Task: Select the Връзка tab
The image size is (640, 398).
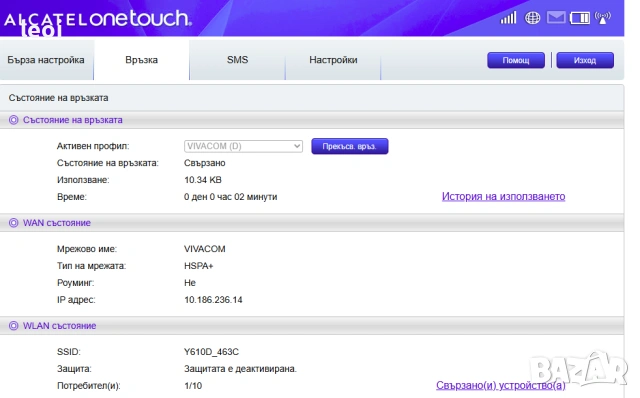Action: 142,60
